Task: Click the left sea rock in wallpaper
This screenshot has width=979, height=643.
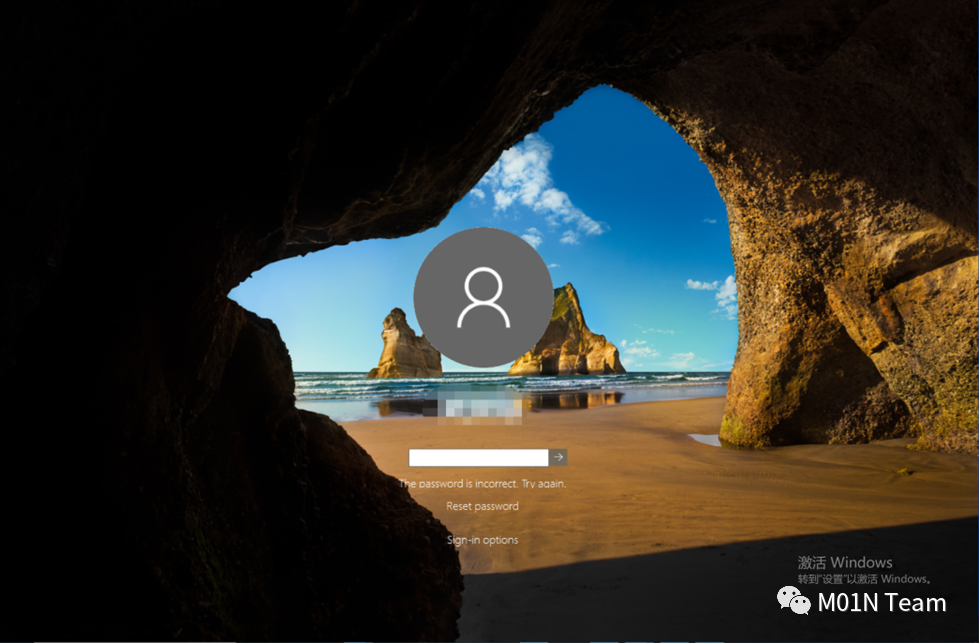Action: (403, 347)
